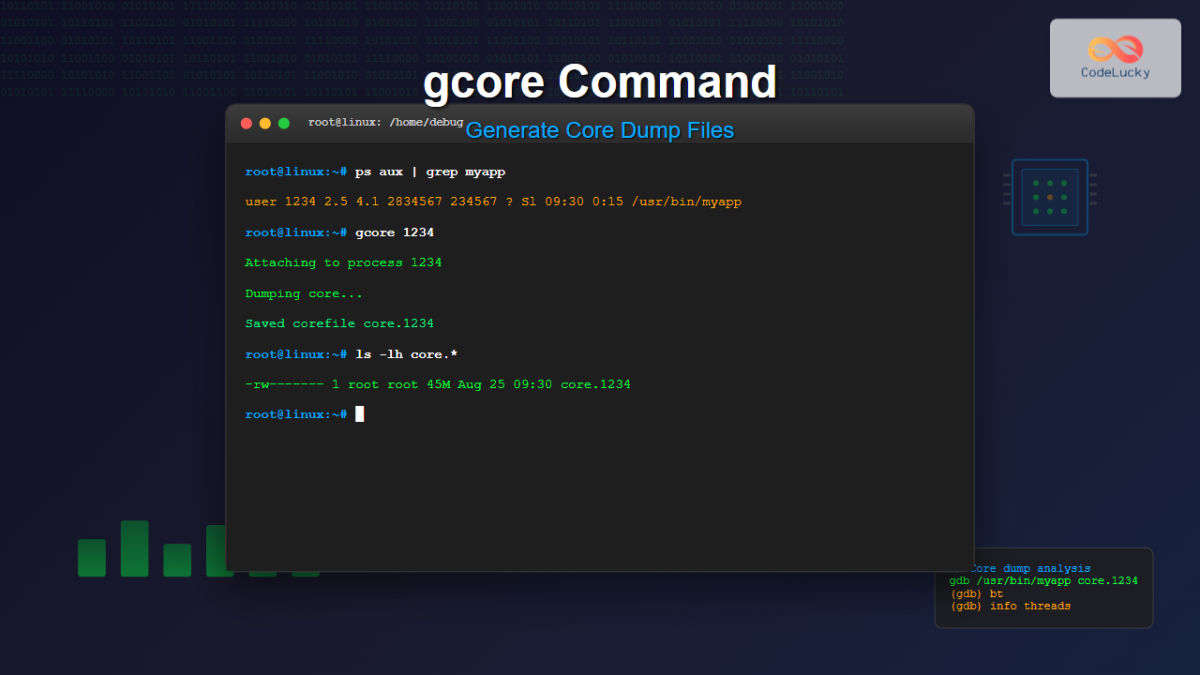Select the '(gdb) info threads' line
1200x675 pixels.
(1010, 606)
